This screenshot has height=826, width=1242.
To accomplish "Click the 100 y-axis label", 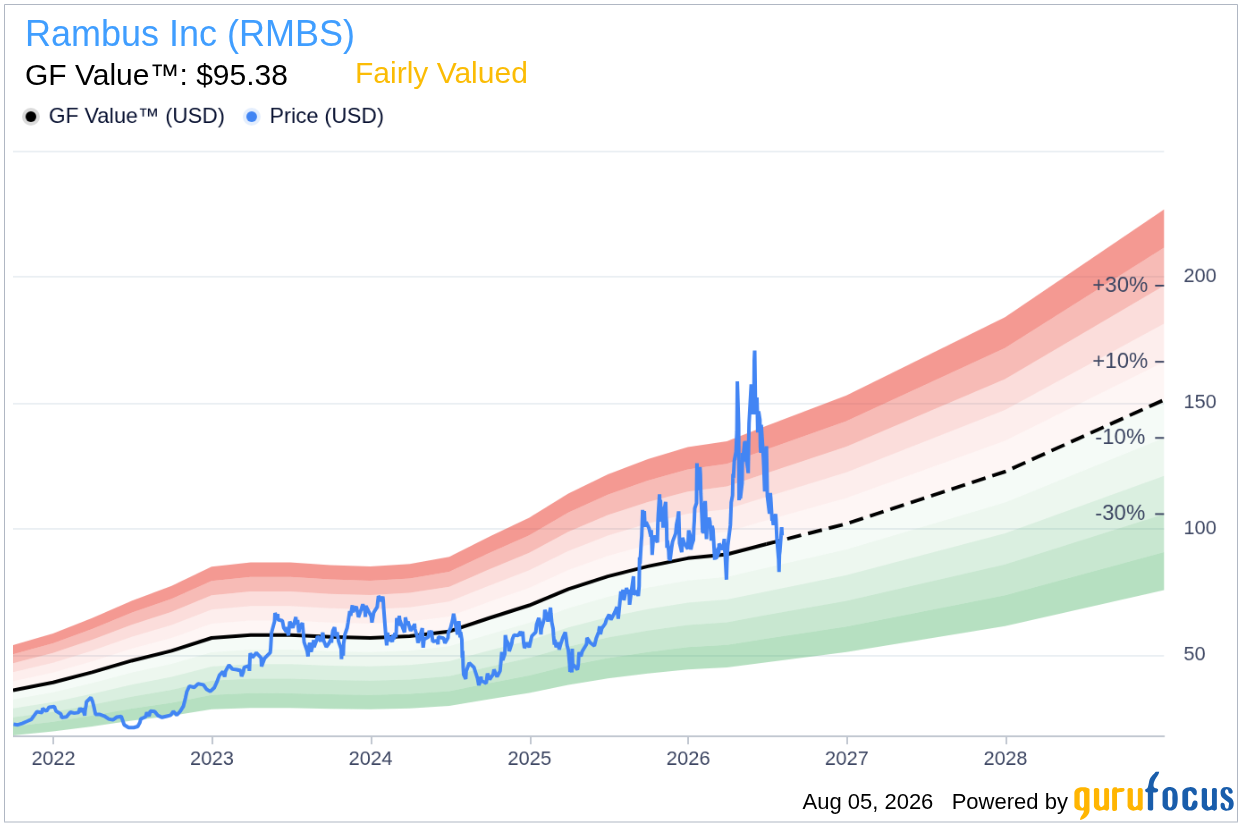I will pos(1200,528).
